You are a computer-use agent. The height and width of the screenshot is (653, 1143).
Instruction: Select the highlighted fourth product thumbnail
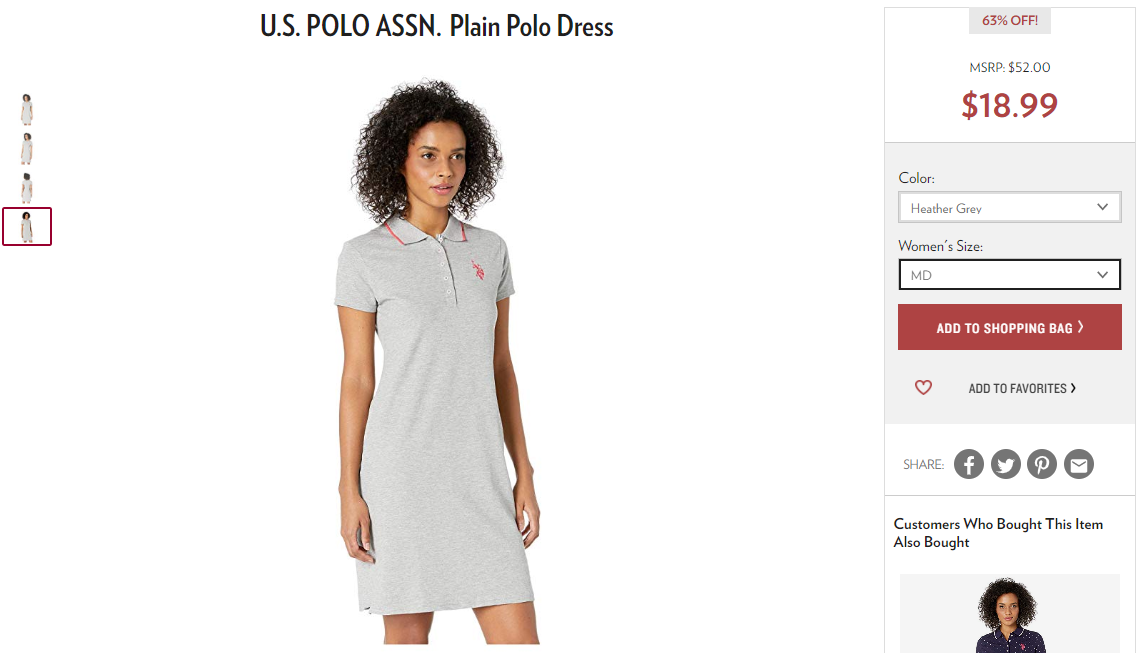pos(27,227)
